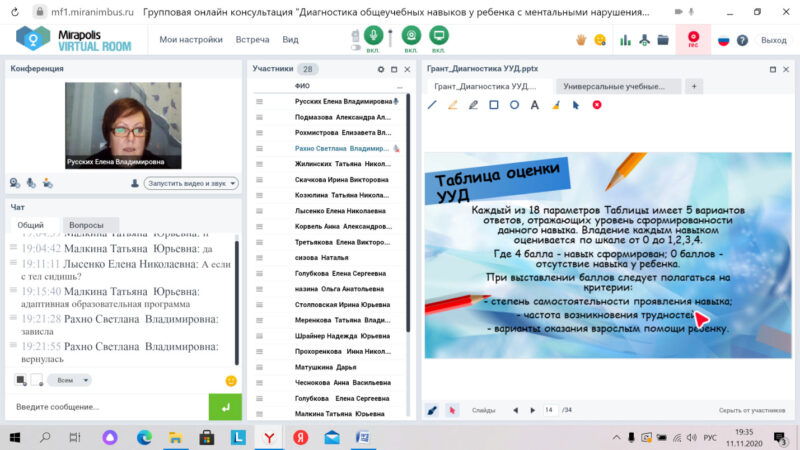Toggle the red pointer icon below the slide
This screenshot has height=450, width=800.
[452, 410]
